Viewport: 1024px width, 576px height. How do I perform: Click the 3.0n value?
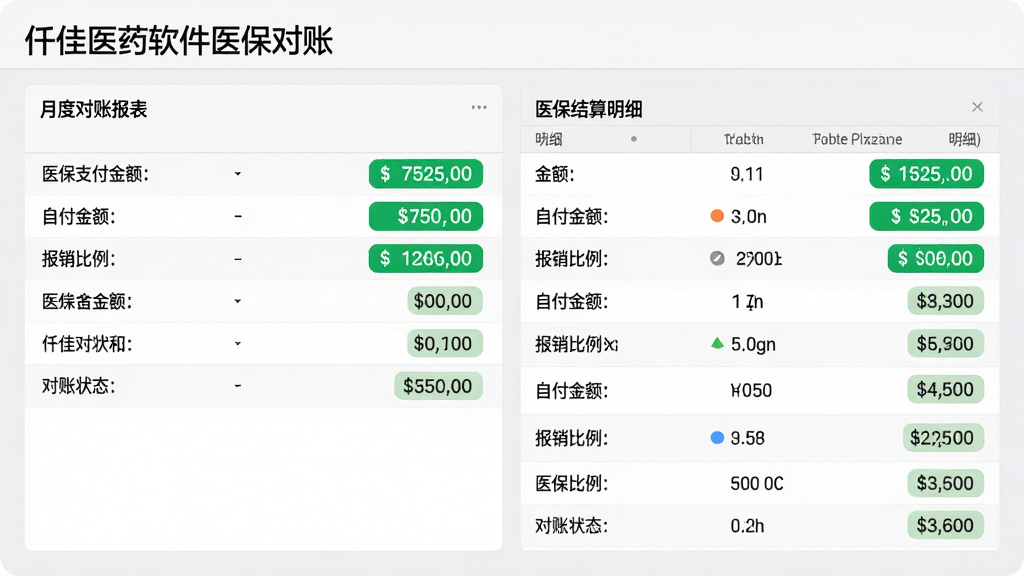click(748, 217)
